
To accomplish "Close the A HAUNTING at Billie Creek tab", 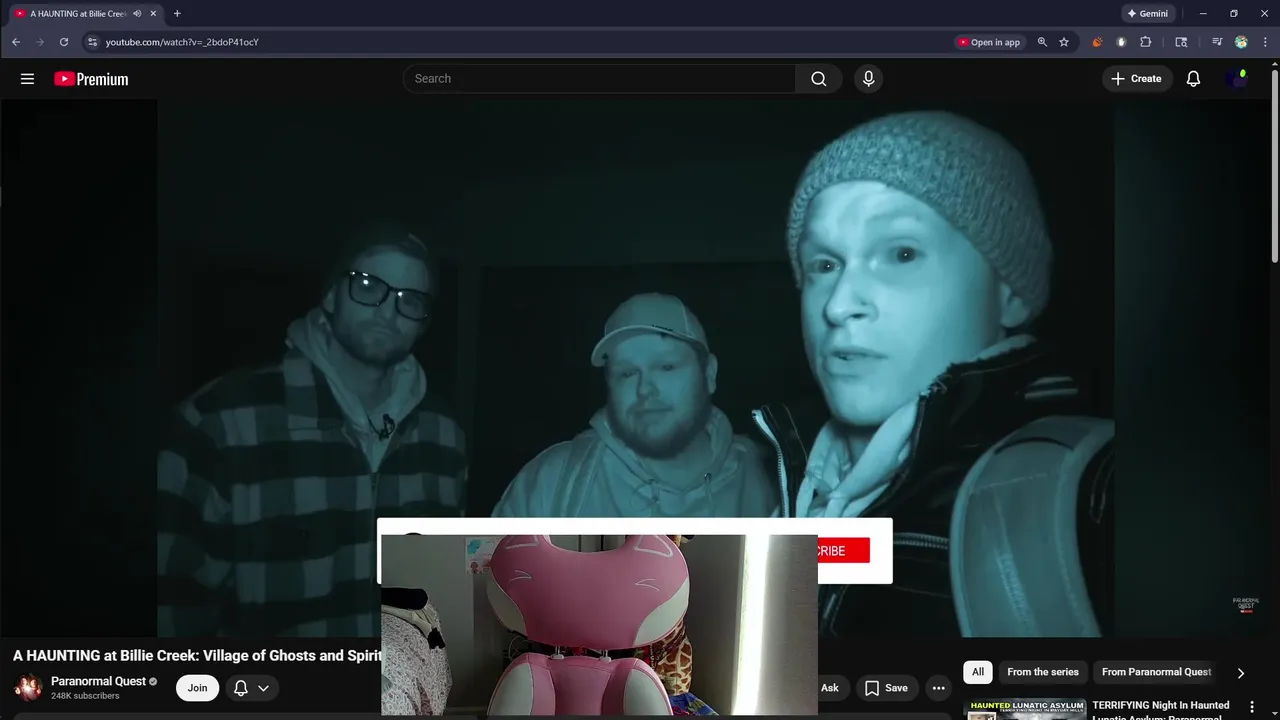I will pos(153,14).
